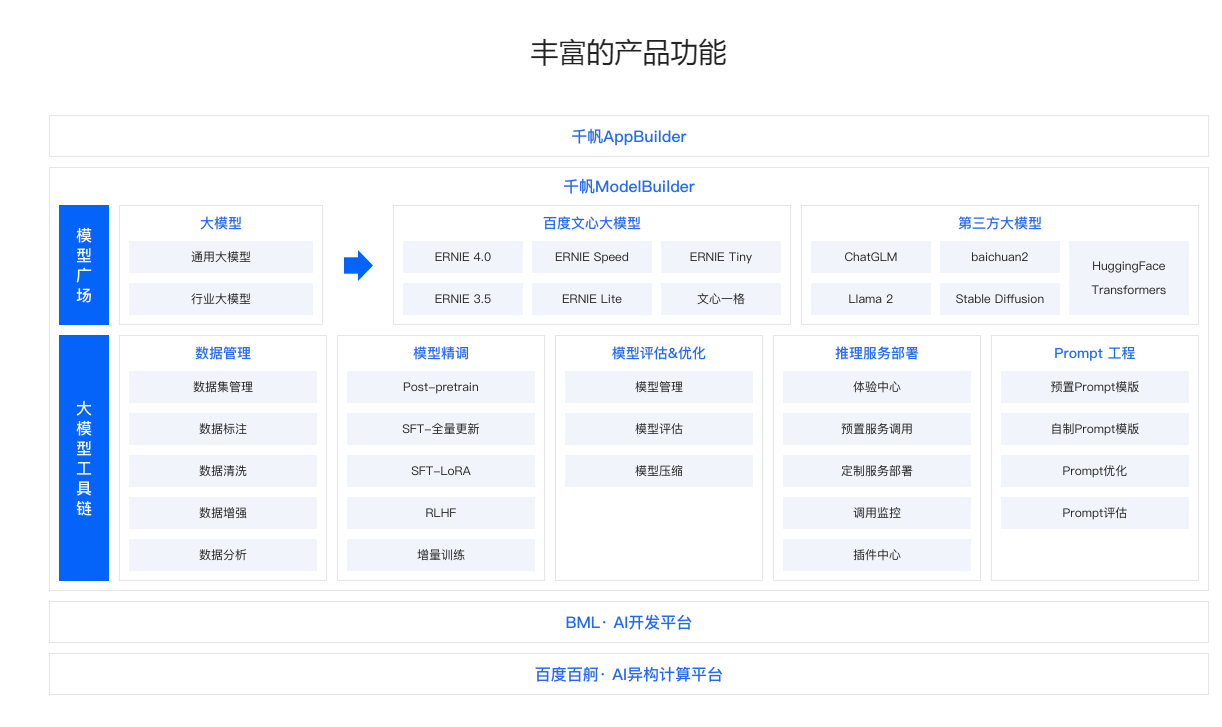Image resolution: width=1222 pixels, height=727 pixels.
Task: Open Post-pretrain item
Action: 441,387
